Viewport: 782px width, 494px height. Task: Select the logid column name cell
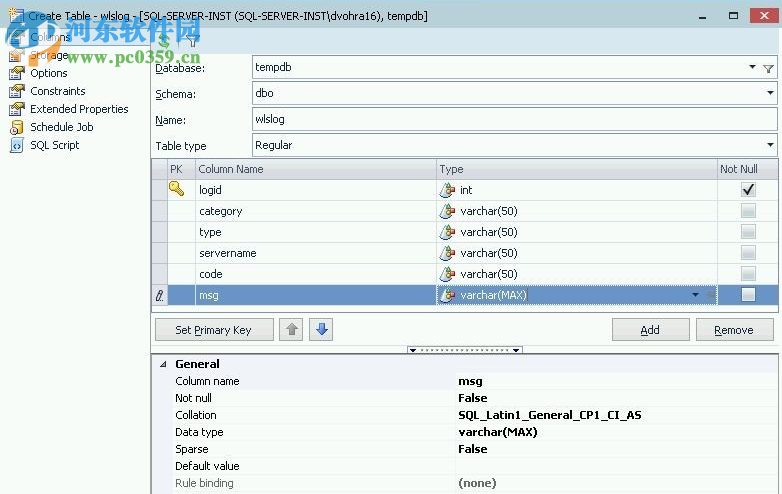pos(316,190)
